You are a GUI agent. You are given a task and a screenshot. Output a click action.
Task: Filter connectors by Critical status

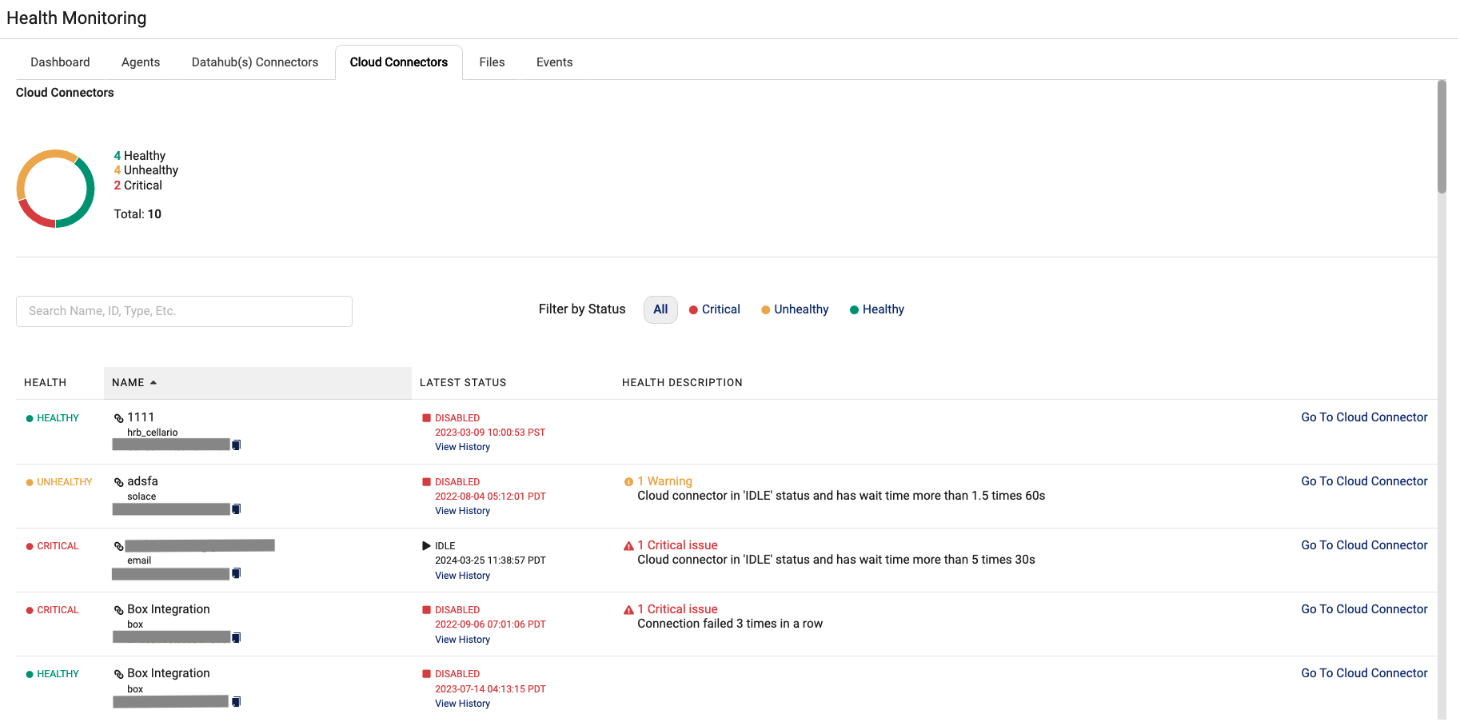coord(714,310)
